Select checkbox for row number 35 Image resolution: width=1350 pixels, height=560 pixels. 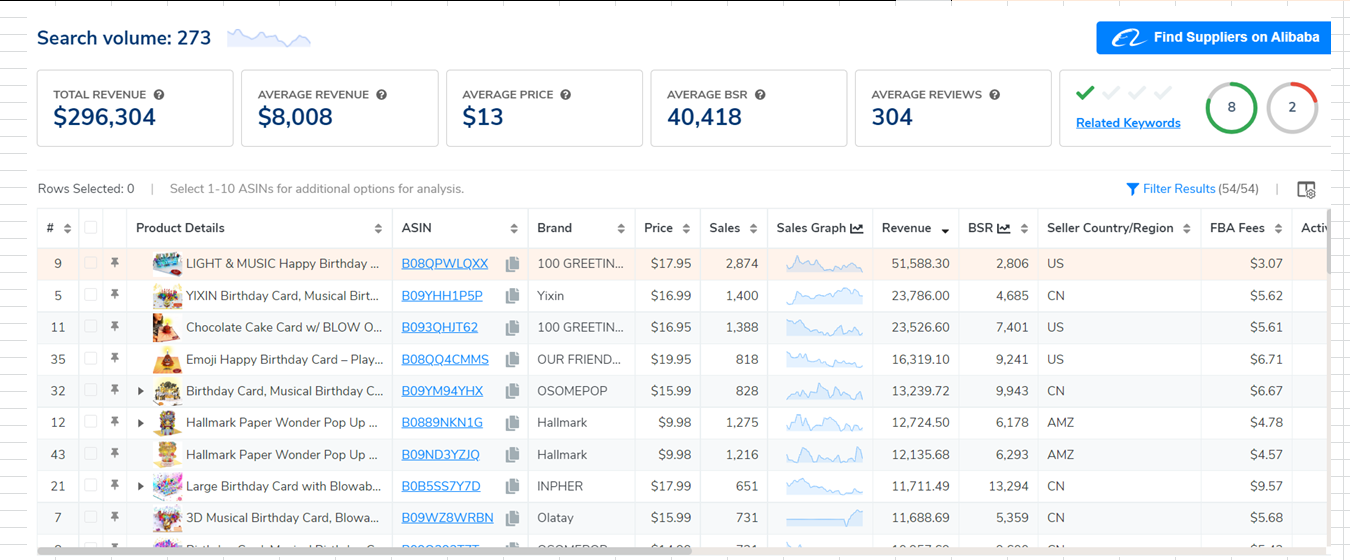(x=91, y=359)
